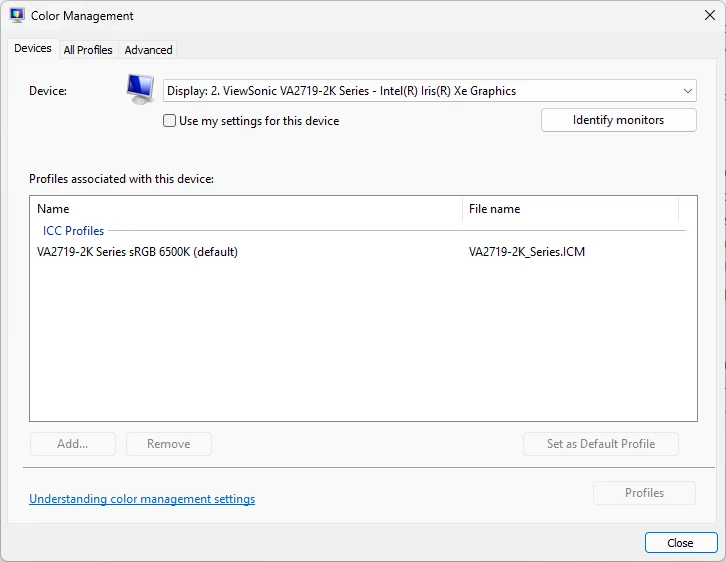Enable Use my settings for this device
Viewport: 726px width, 562px height.
point(169,121)
